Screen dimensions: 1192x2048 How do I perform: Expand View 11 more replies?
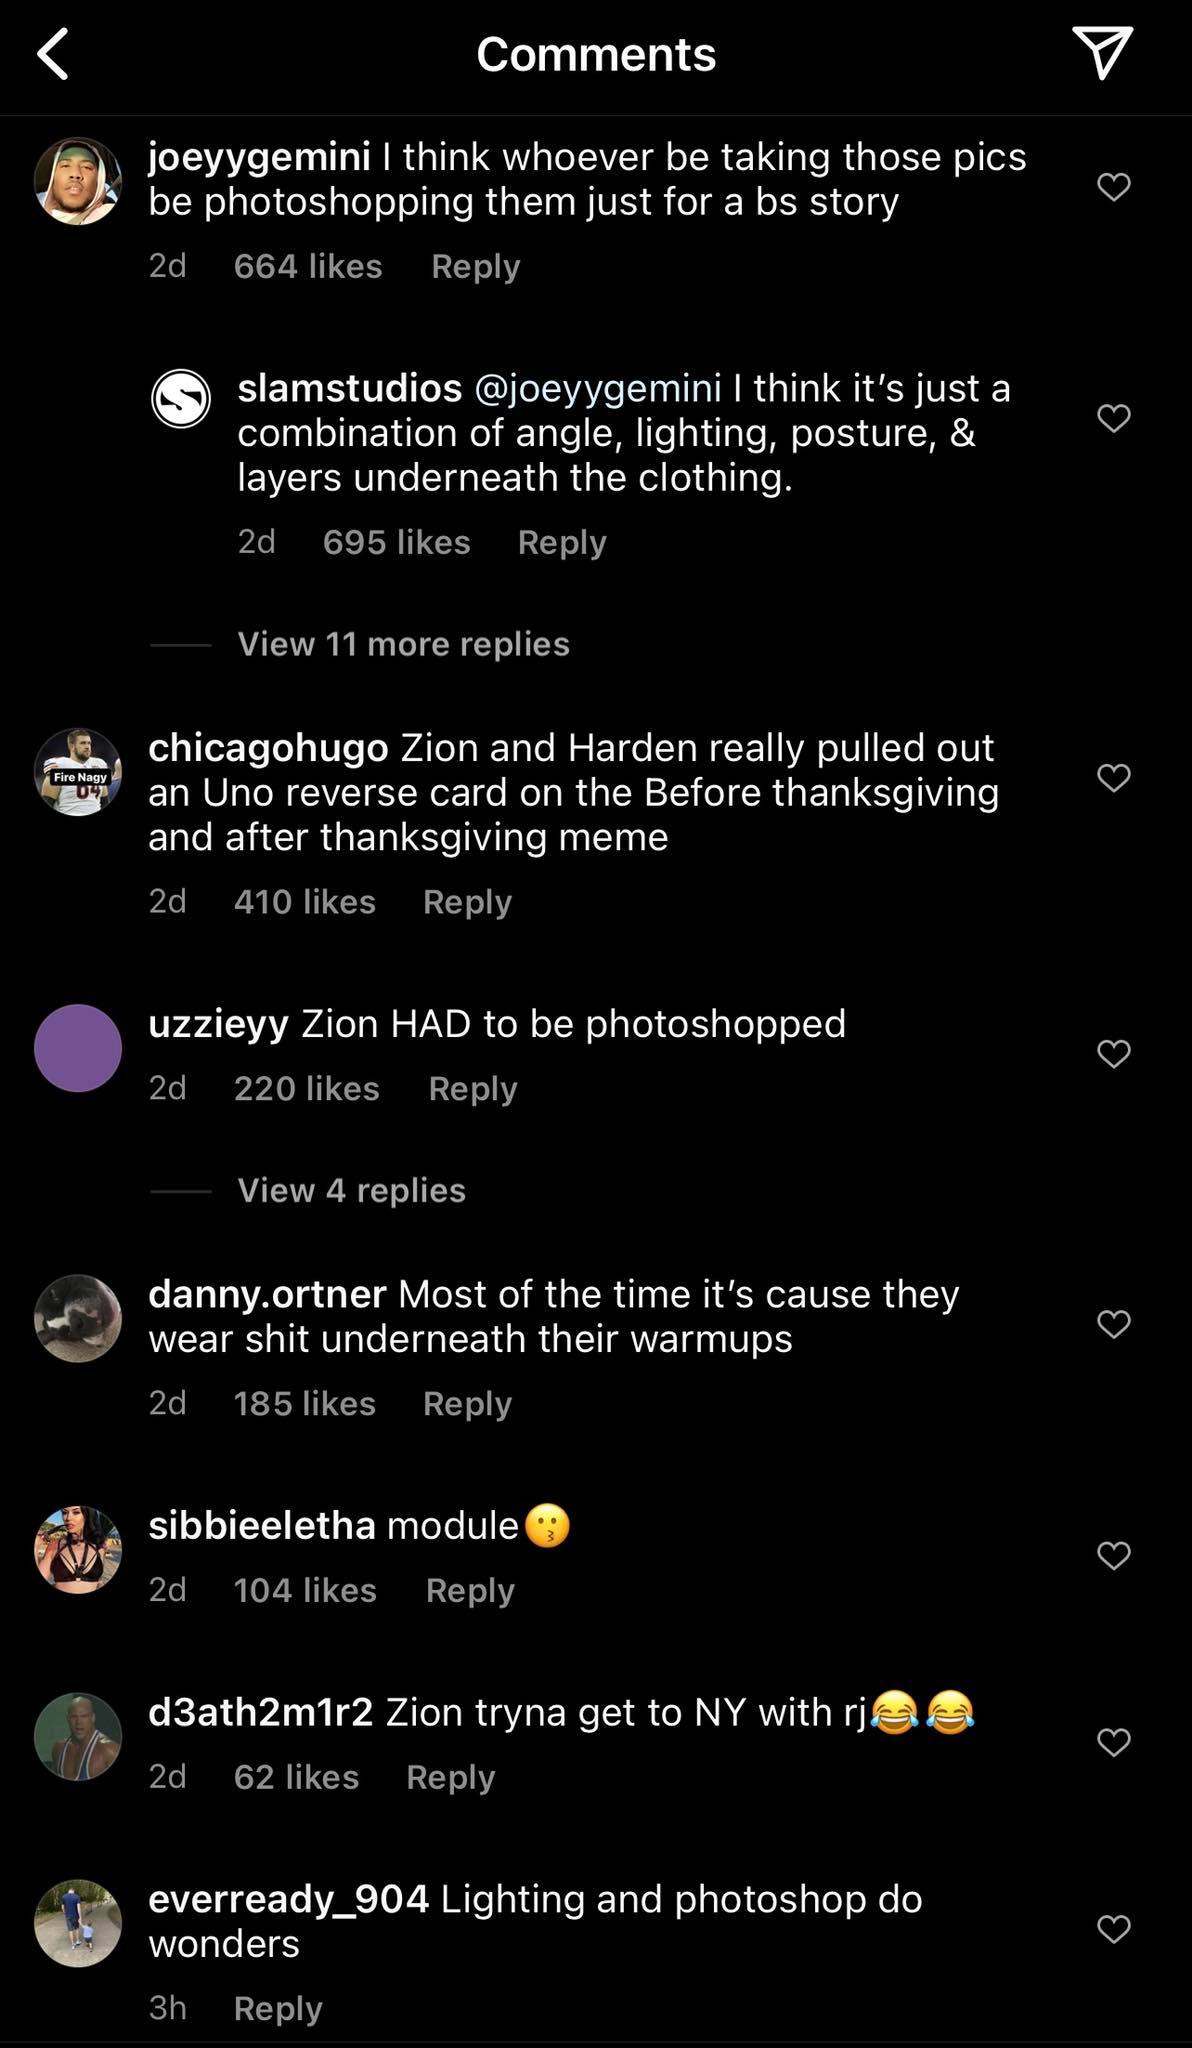point(403,644)
